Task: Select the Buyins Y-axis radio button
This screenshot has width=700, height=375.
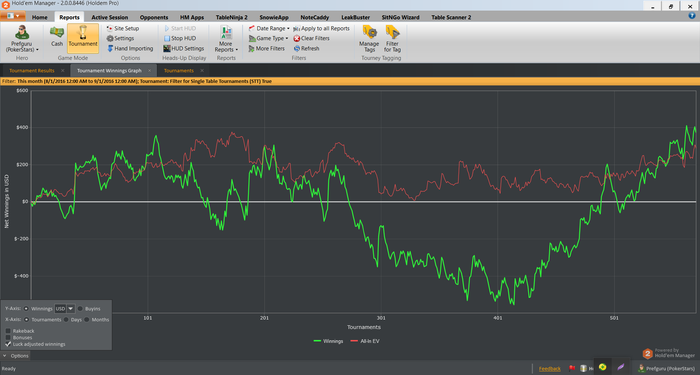Action: point(80,308)
